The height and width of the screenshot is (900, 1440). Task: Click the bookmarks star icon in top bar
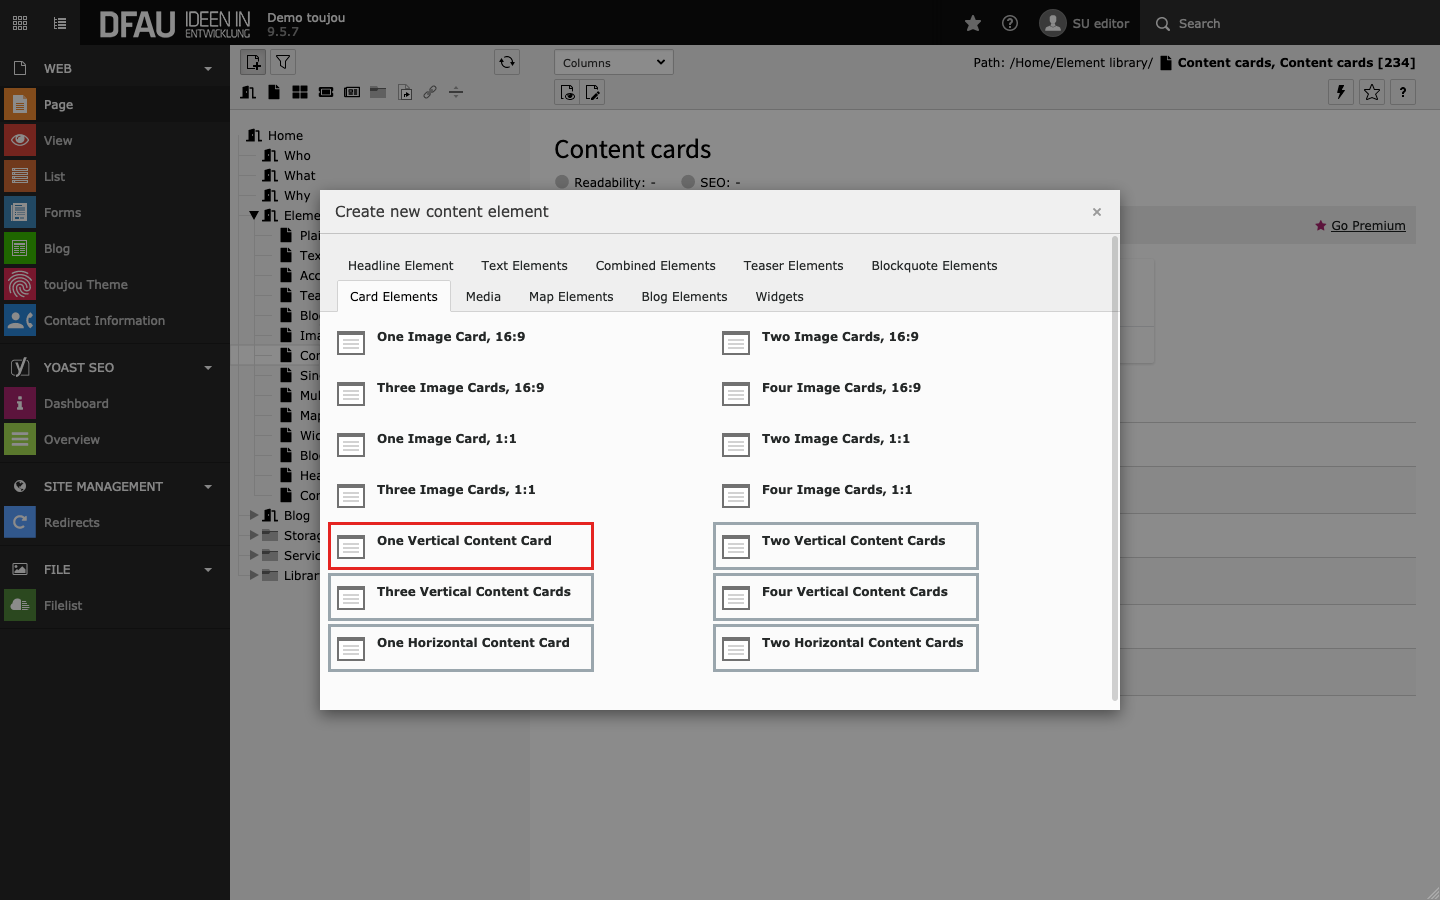[972, 23]
